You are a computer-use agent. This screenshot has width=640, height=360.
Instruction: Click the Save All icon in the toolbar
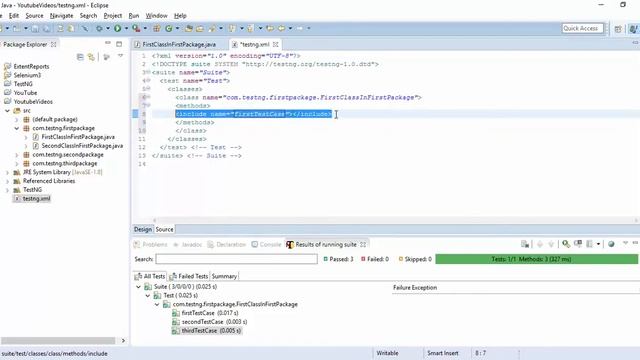47,28
